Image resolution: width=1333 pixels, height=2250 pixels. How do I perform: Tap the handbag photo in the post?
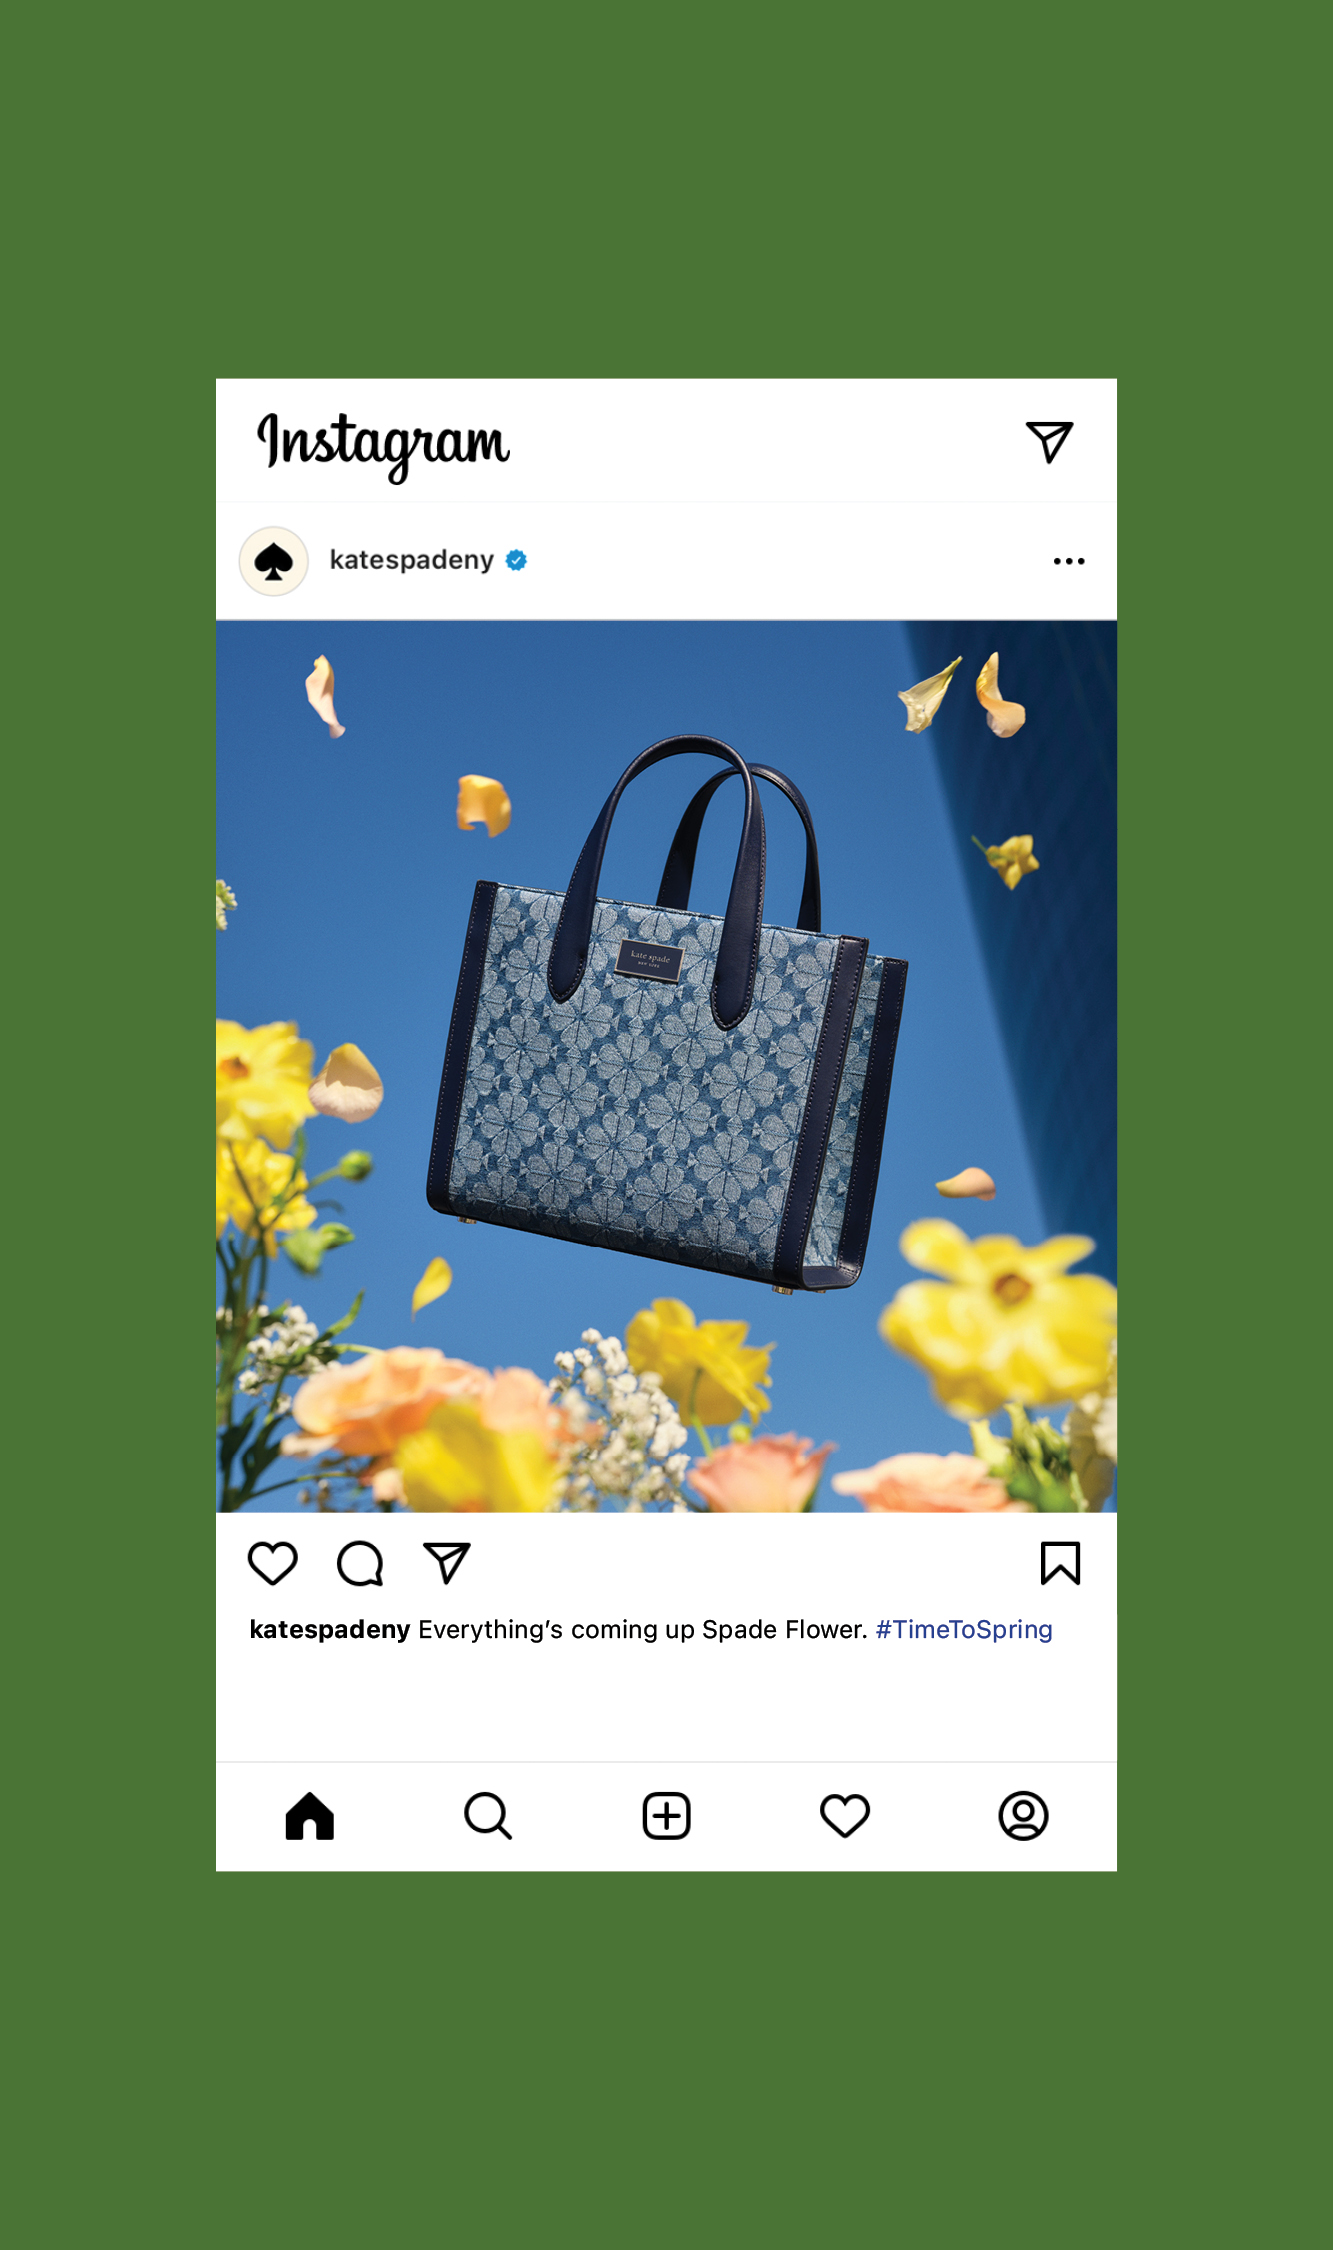point(666,1066)
